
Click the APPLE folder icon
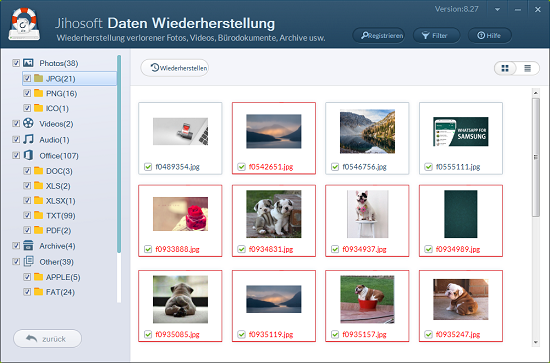39,277
